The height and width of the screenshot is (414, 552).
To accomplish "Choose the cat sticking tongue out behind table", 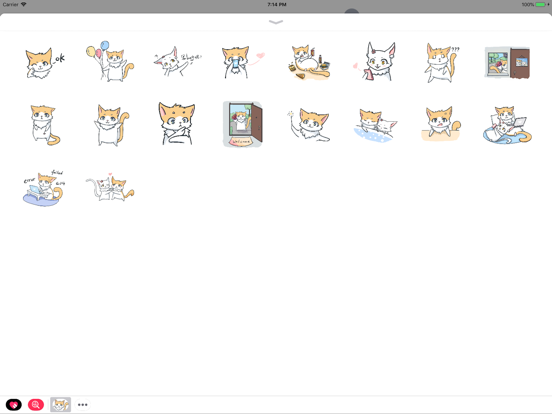I will 441,124.
